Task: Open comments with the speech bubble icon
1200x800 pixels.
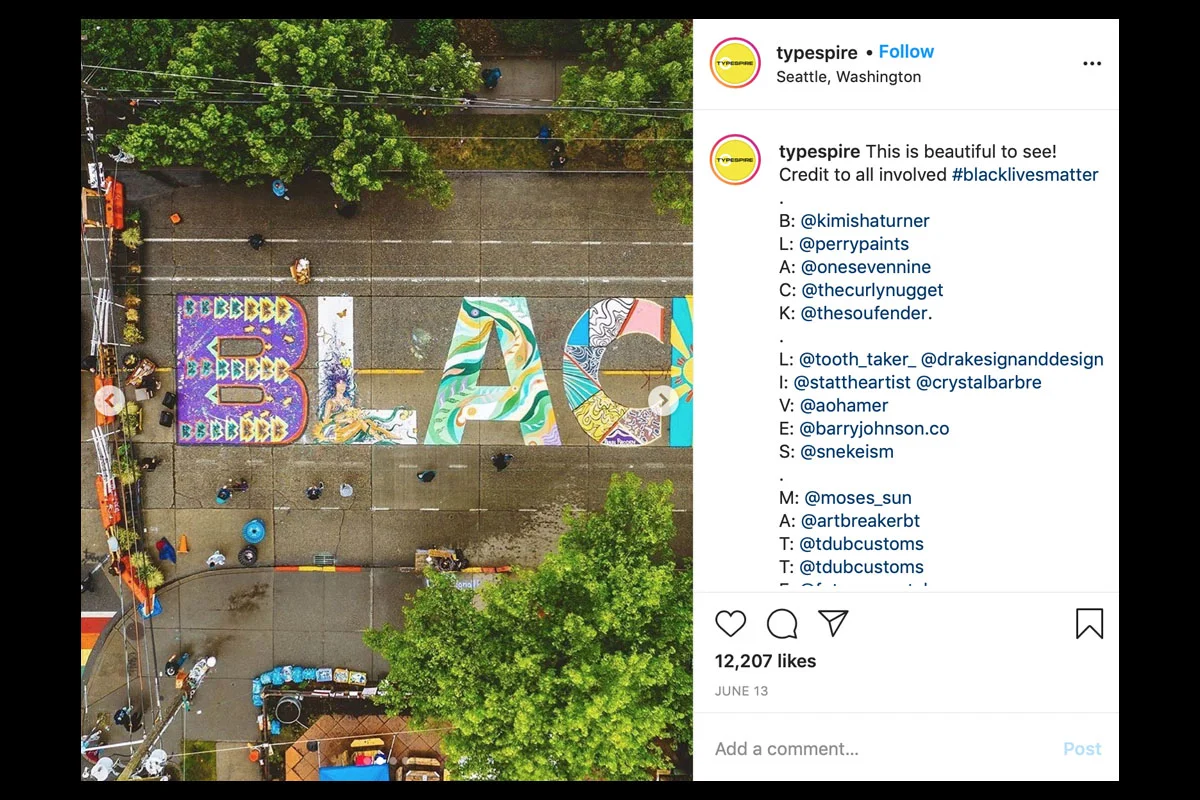Action: pyautogui.click(x=782, y=624)
